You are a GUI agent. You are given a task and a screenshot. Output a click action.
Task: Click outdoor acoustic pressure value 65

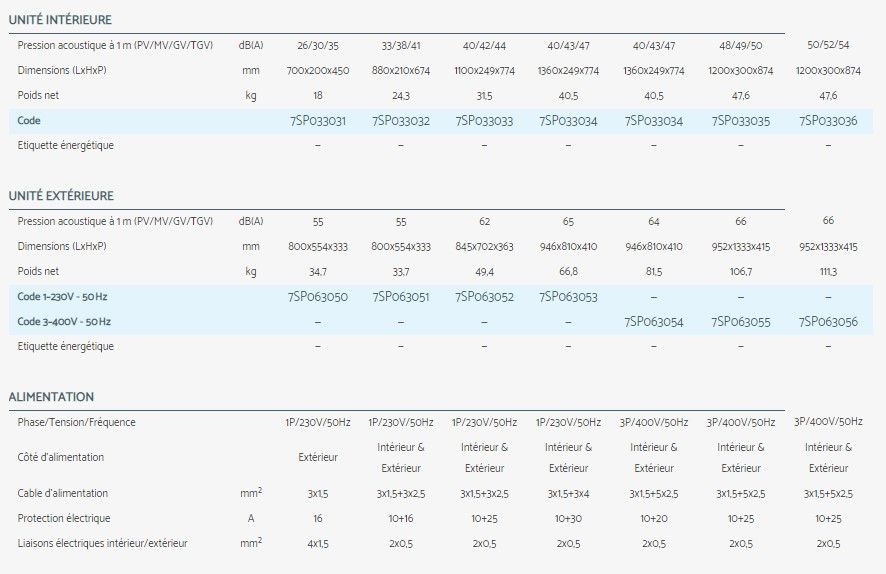568,221
